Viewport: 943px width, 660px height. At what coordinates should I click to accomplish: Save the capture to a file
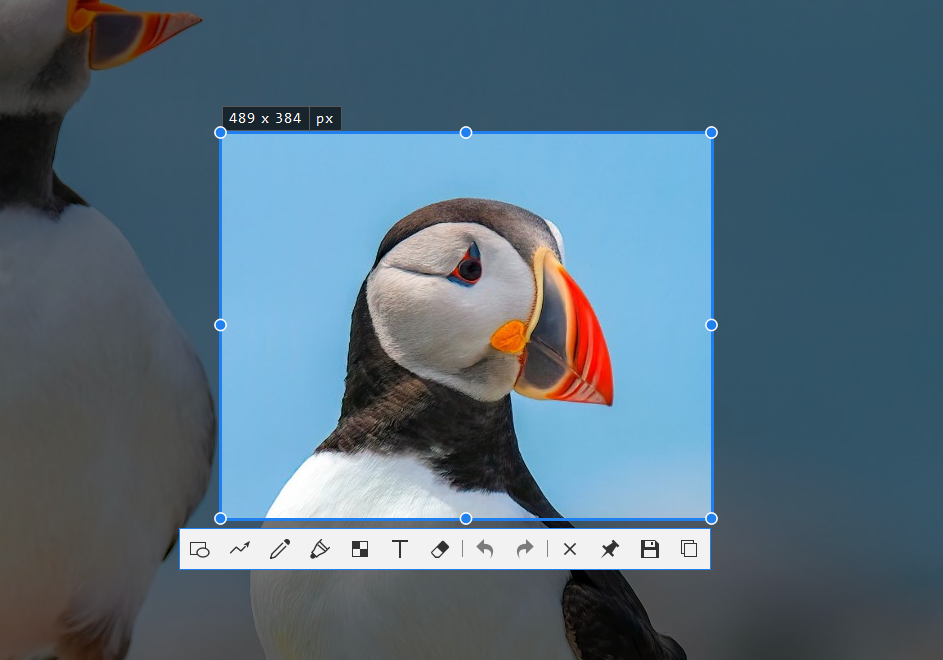click(650, 549)
